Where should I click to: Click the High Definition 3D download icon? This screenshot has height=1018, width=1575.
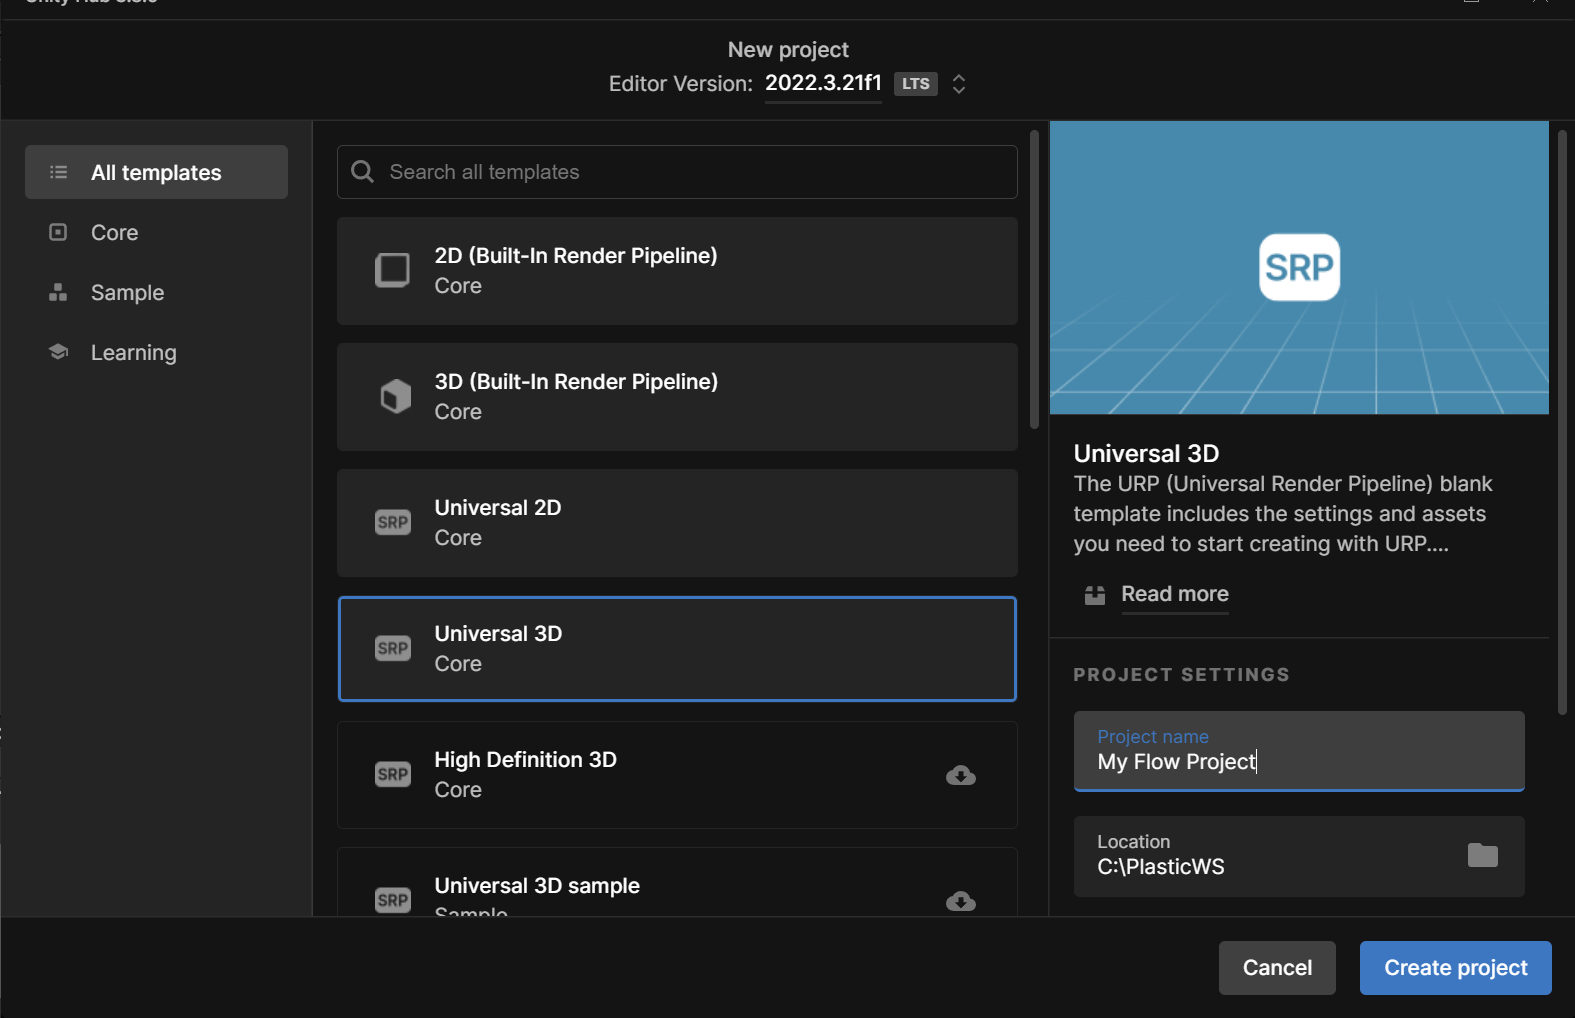(x=960, y=775)
